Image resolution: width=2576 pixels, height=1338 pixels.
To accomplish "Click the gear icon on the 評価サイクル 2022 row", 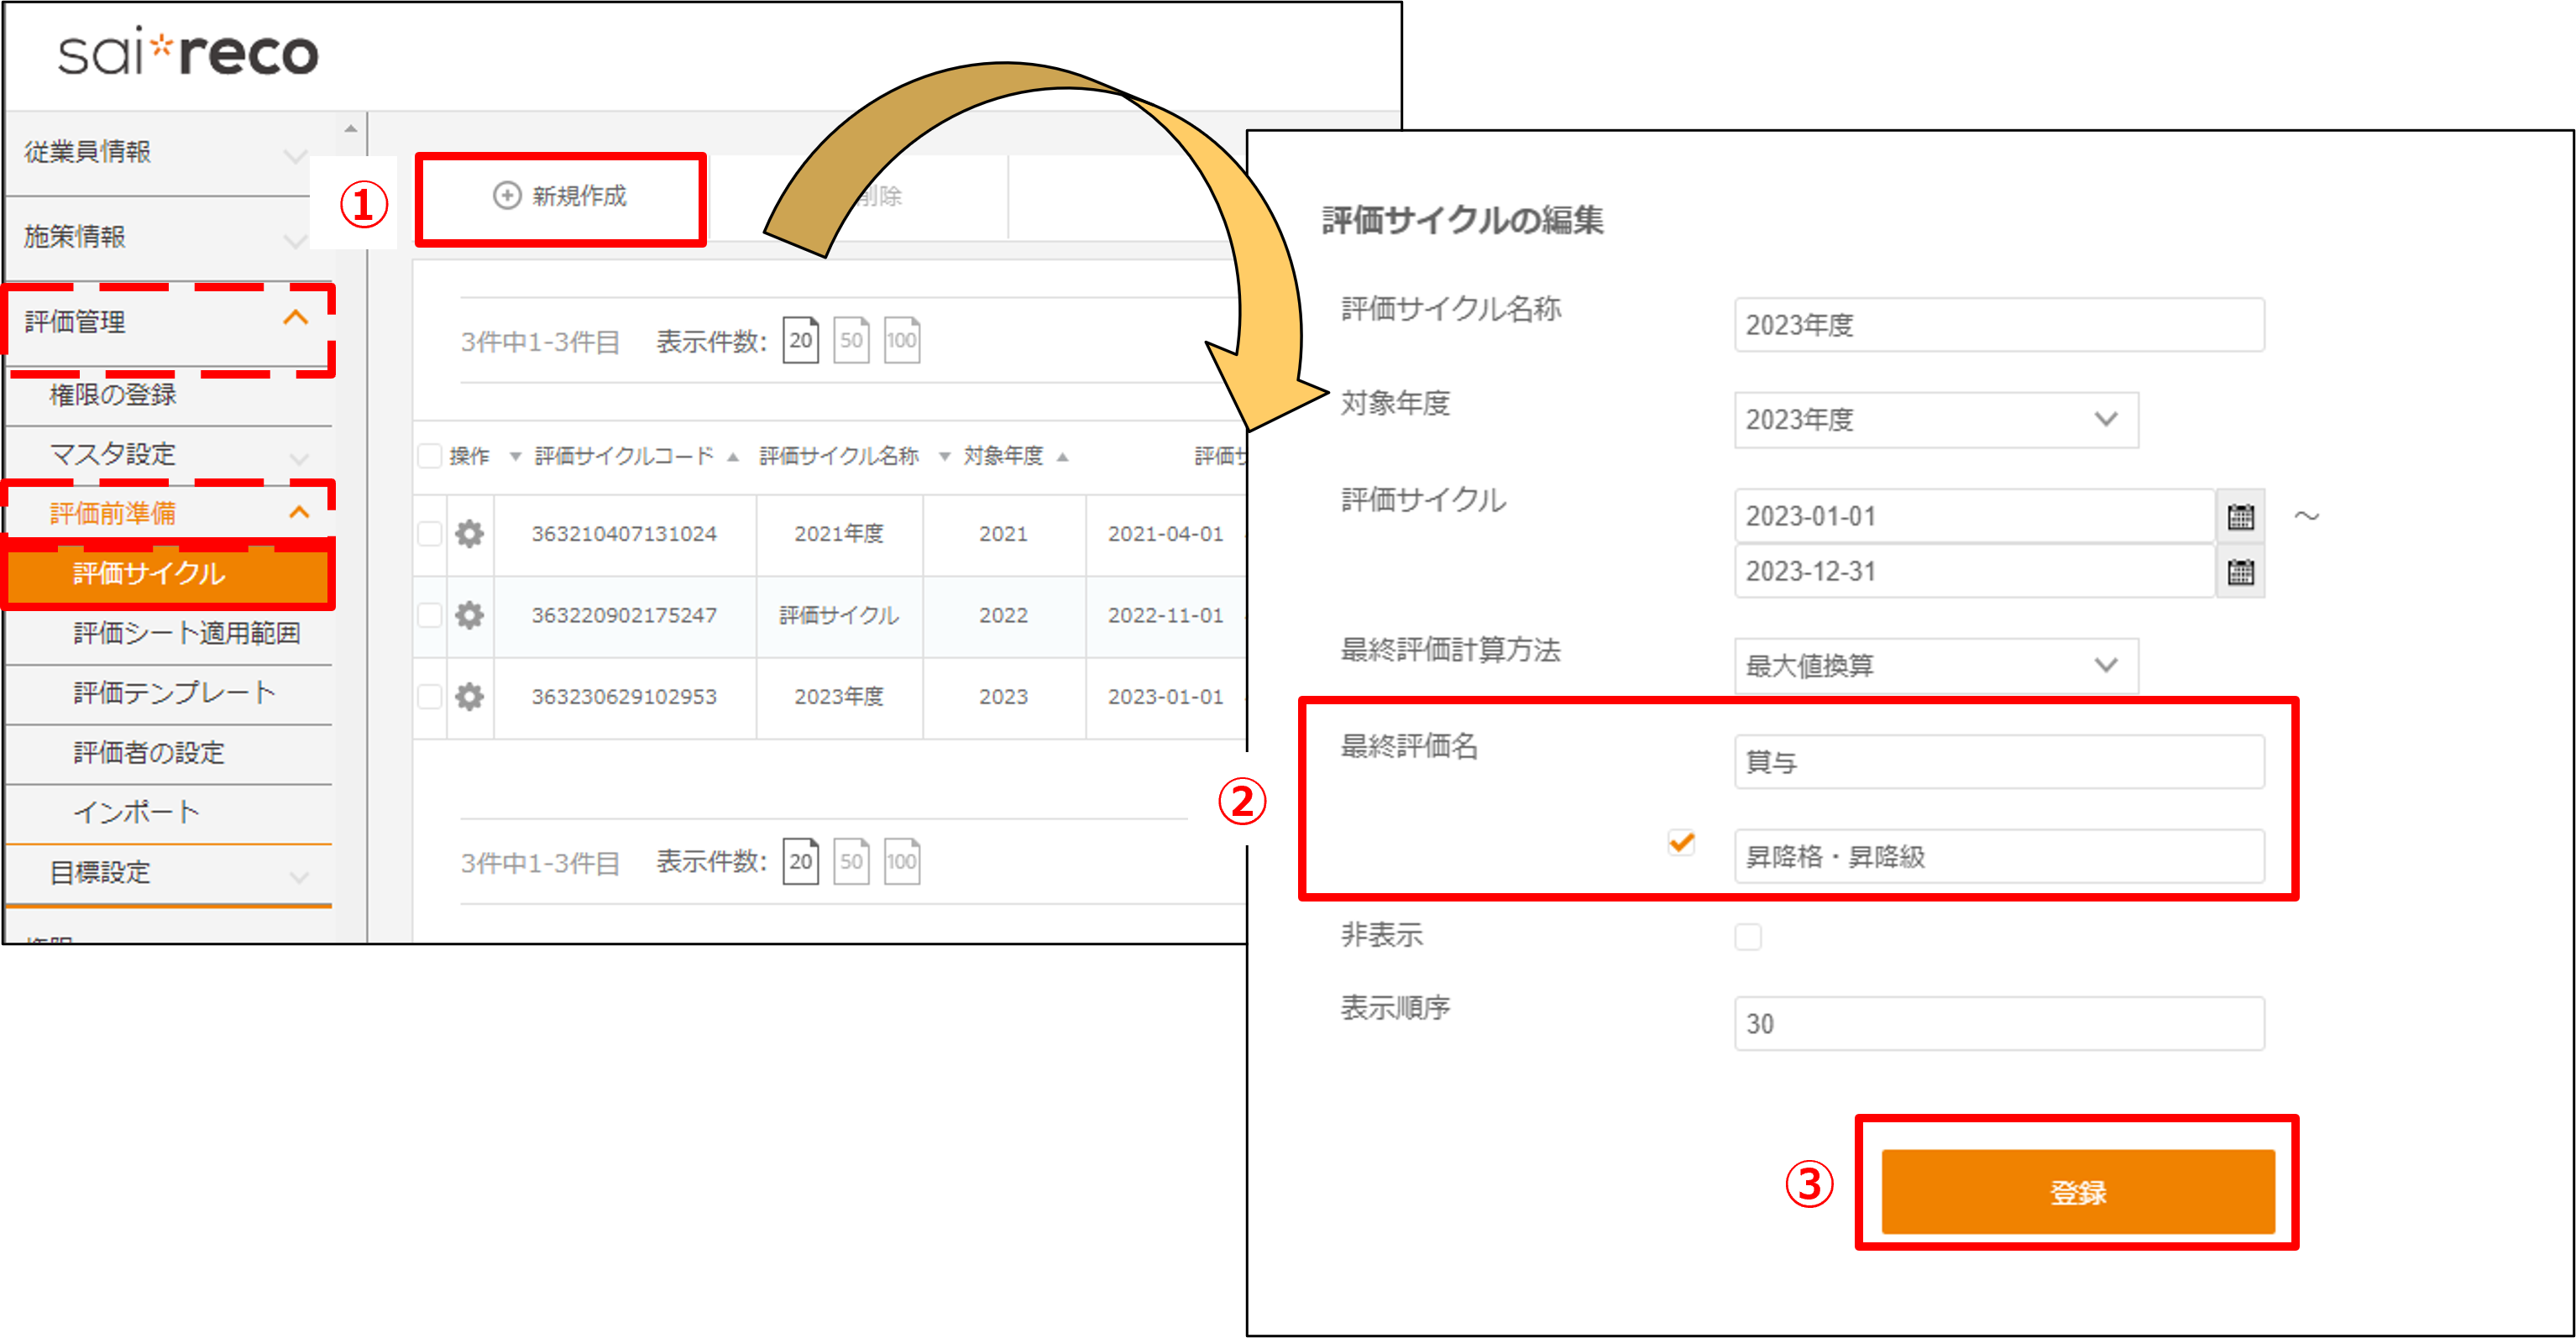I will (470, 616).
